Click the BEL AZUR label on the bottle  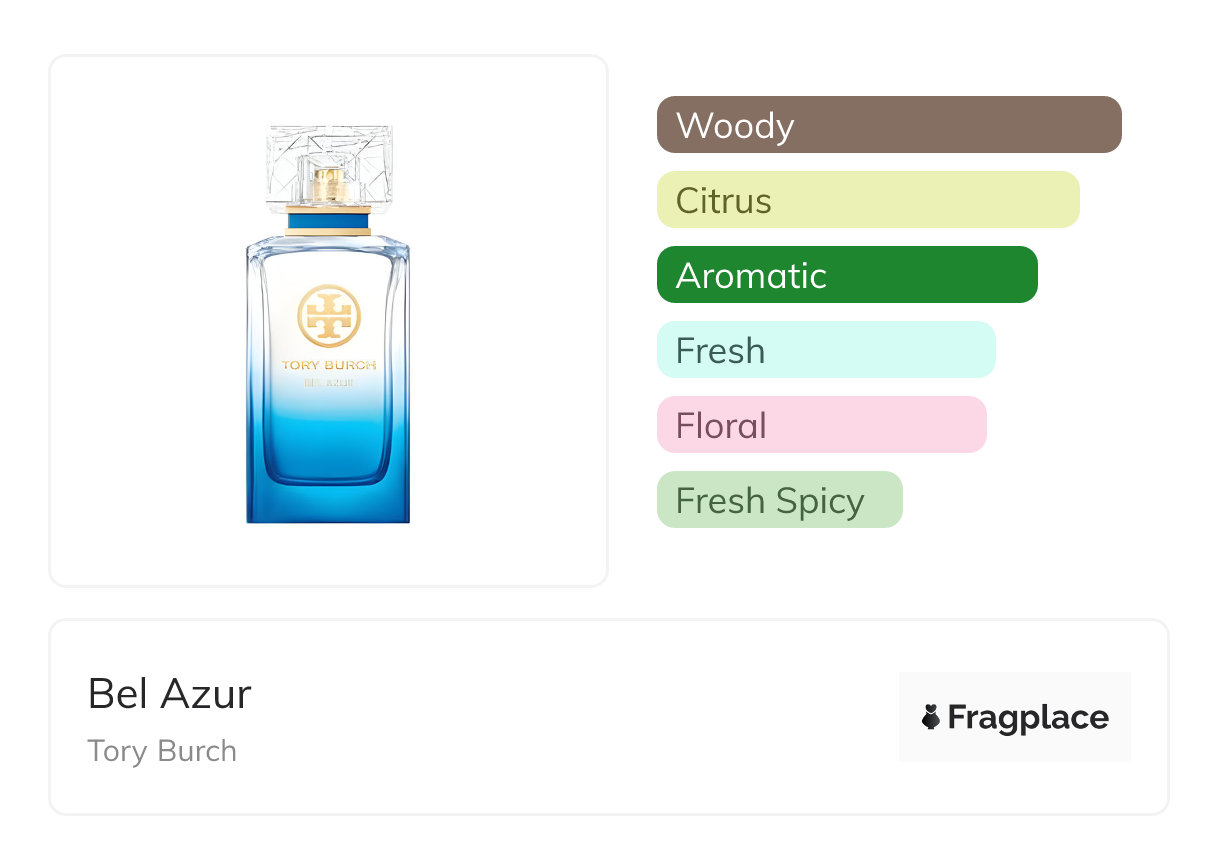(326, 381)
